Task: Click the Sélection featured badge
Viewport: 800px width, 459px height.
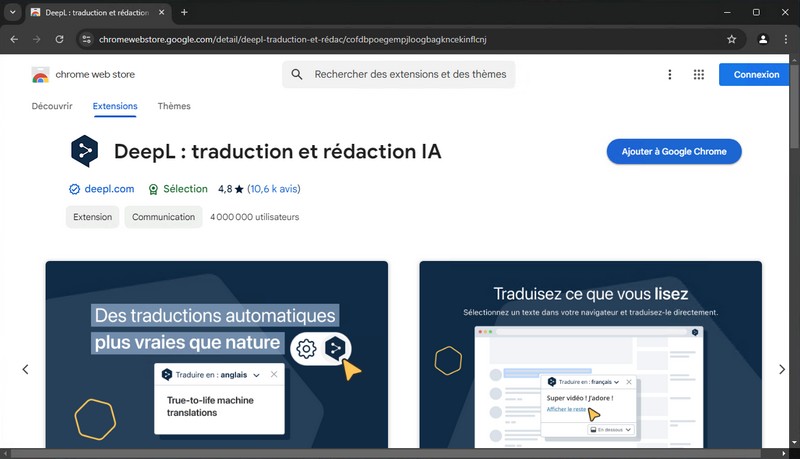Action: [178, 189]
